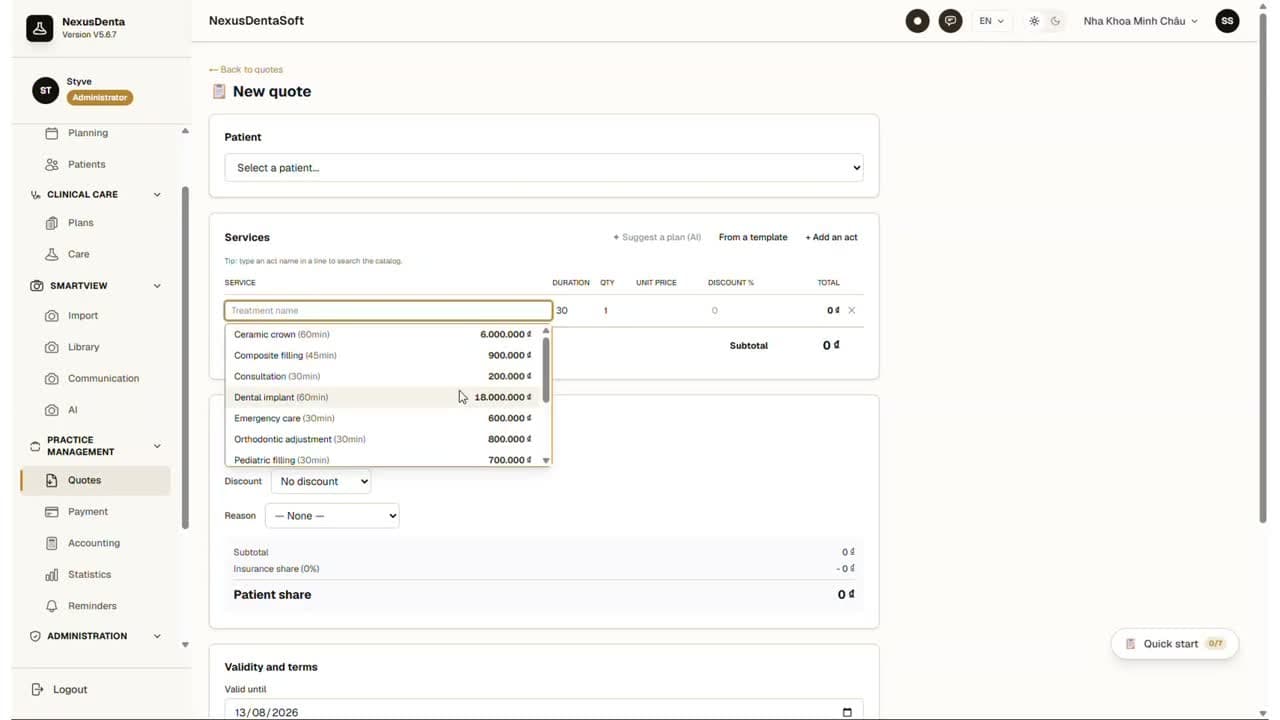The width and height of the screenshot is (1280, 720).
Task: Open the Select a patient dropdown
Action: click(544, 168)
